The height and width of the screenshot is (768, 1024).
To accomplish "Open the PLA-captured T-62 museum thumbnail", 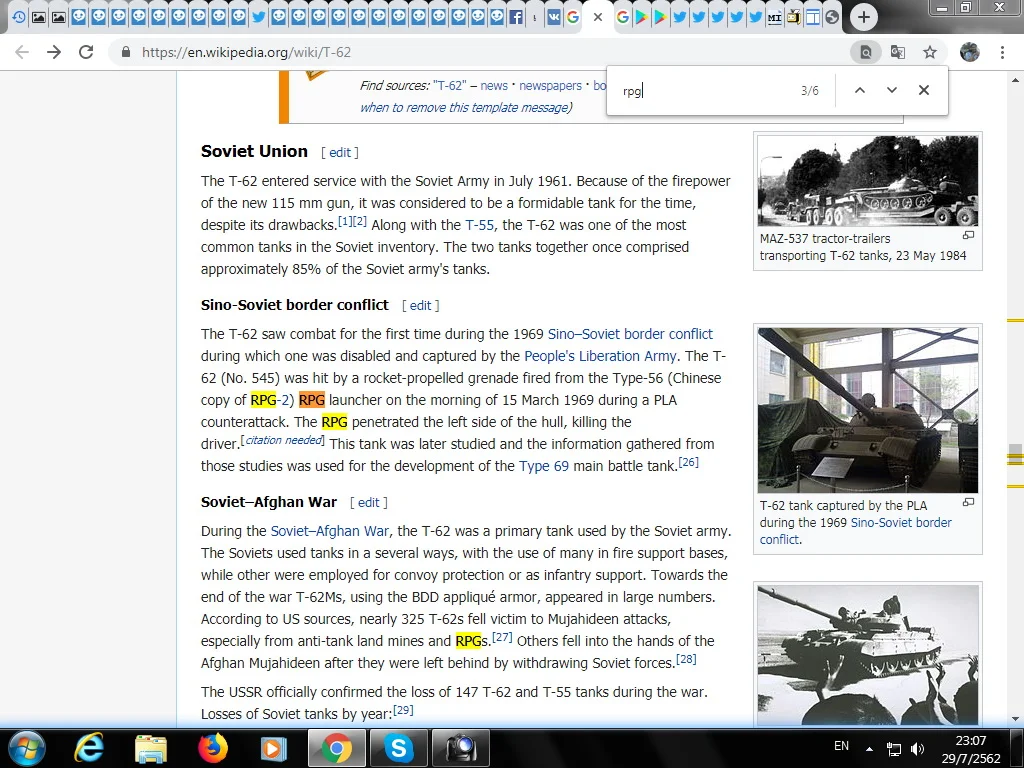I will tap(868, 410).
